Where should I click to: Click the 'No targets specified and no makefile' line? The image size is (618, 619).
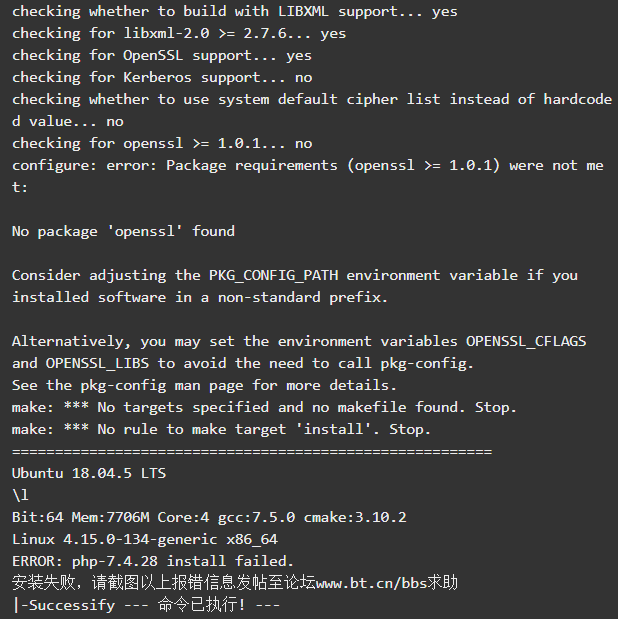click(264, 407)
